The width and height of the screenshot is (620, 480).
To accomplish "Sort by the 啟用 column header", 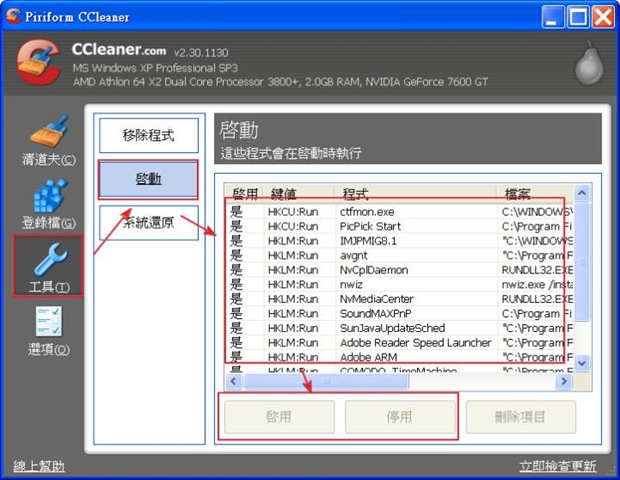I will point(244,194).
